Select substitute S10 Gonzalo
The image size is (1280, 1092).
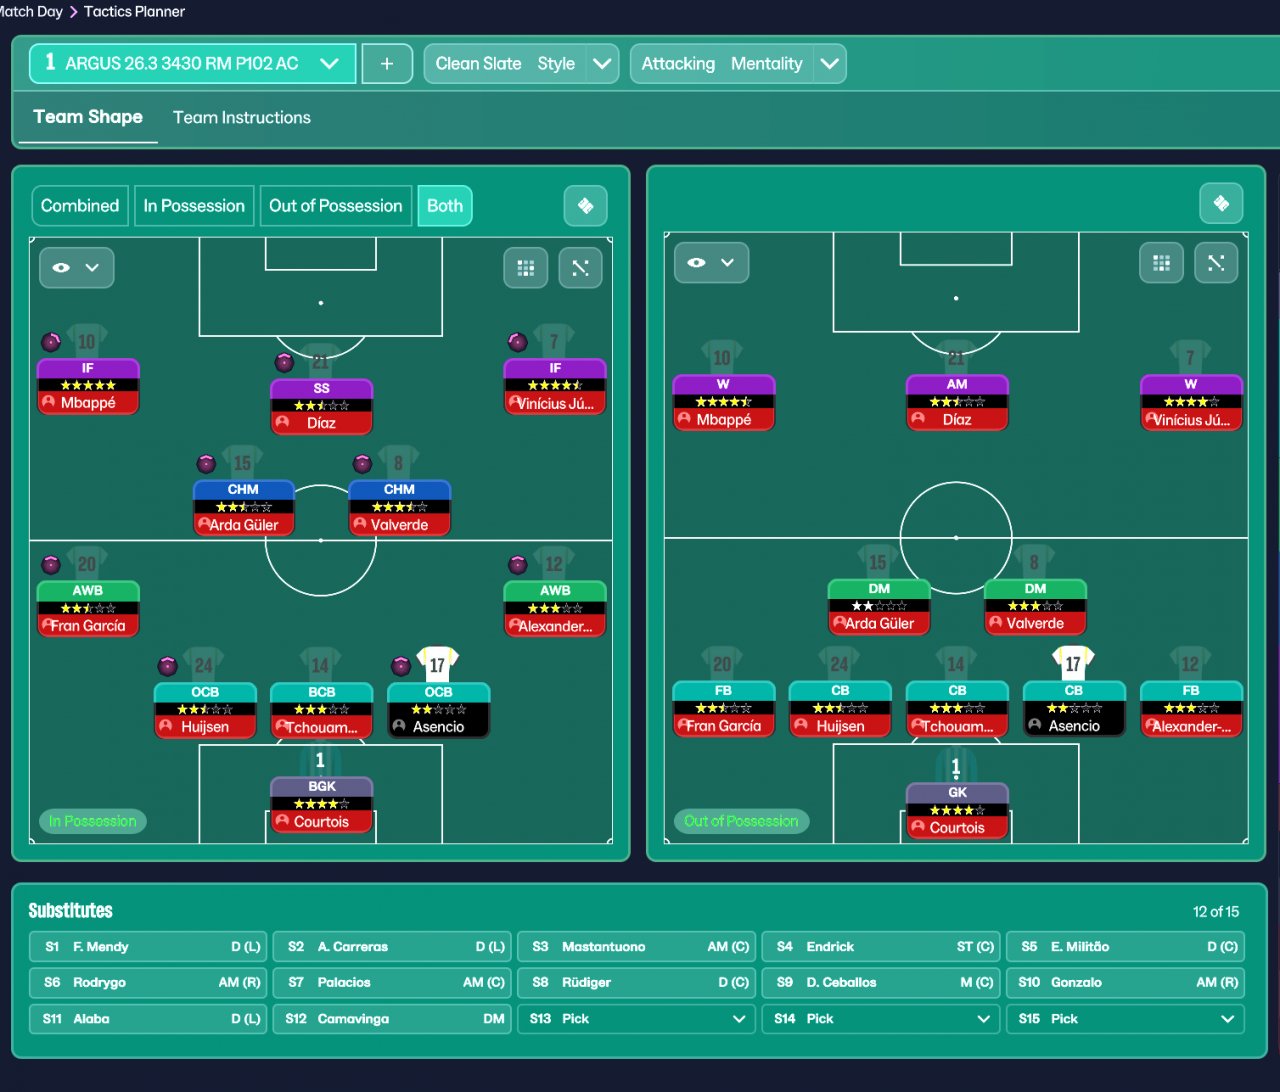pyautogui.click(x=1125, y=983)
